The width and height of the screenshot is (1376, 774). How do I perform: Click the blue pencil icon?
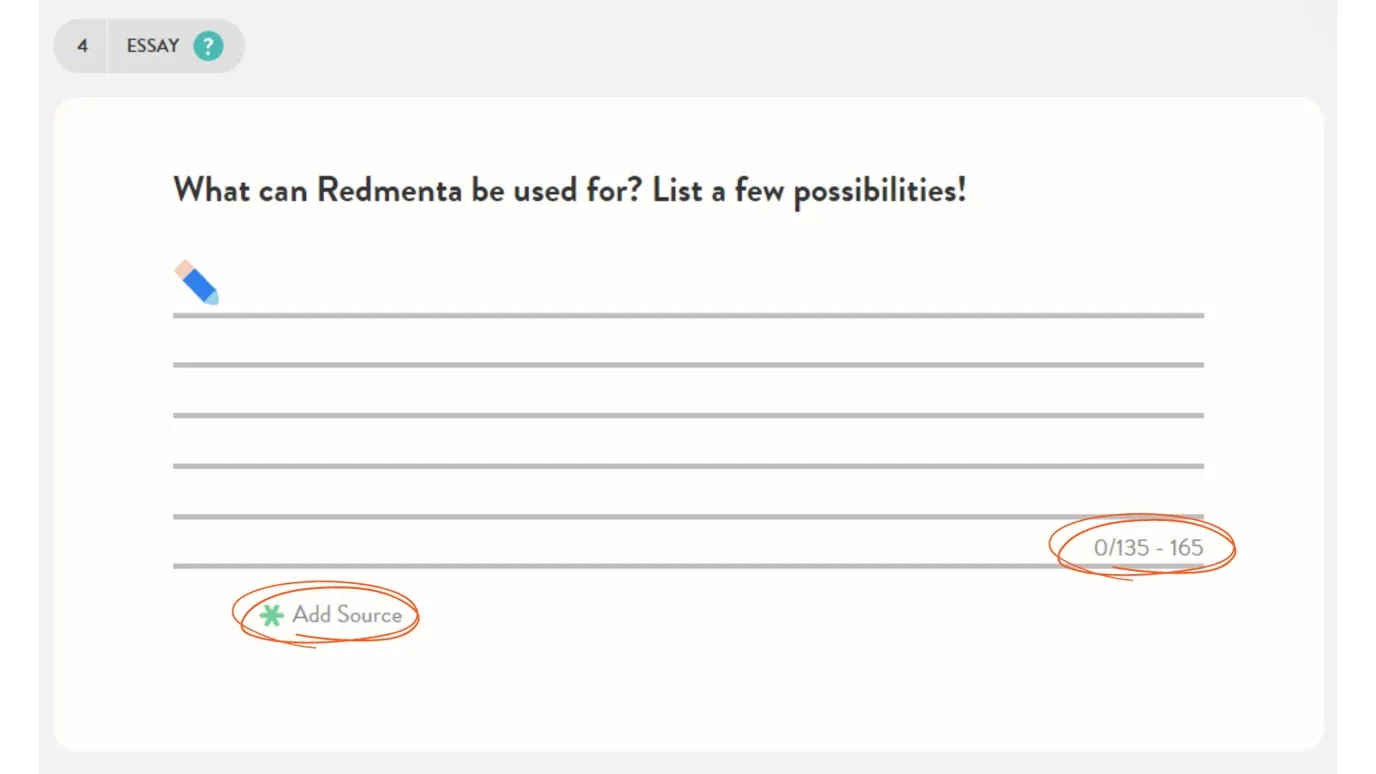tap(196, 282)
